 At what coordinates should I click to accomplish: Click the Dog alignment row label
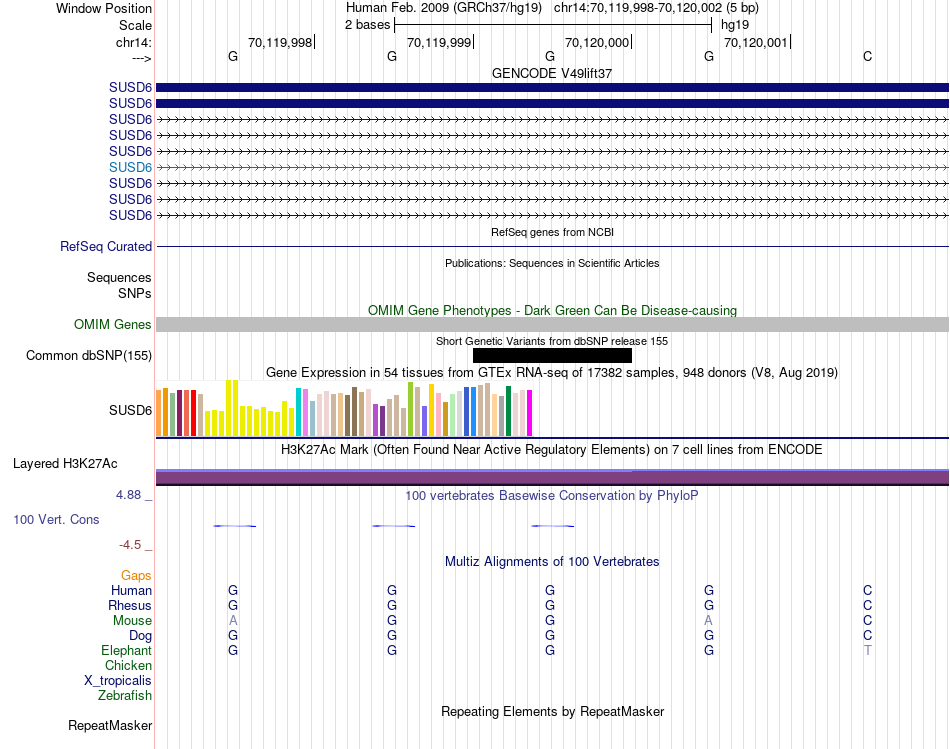[x=141, y=636]
